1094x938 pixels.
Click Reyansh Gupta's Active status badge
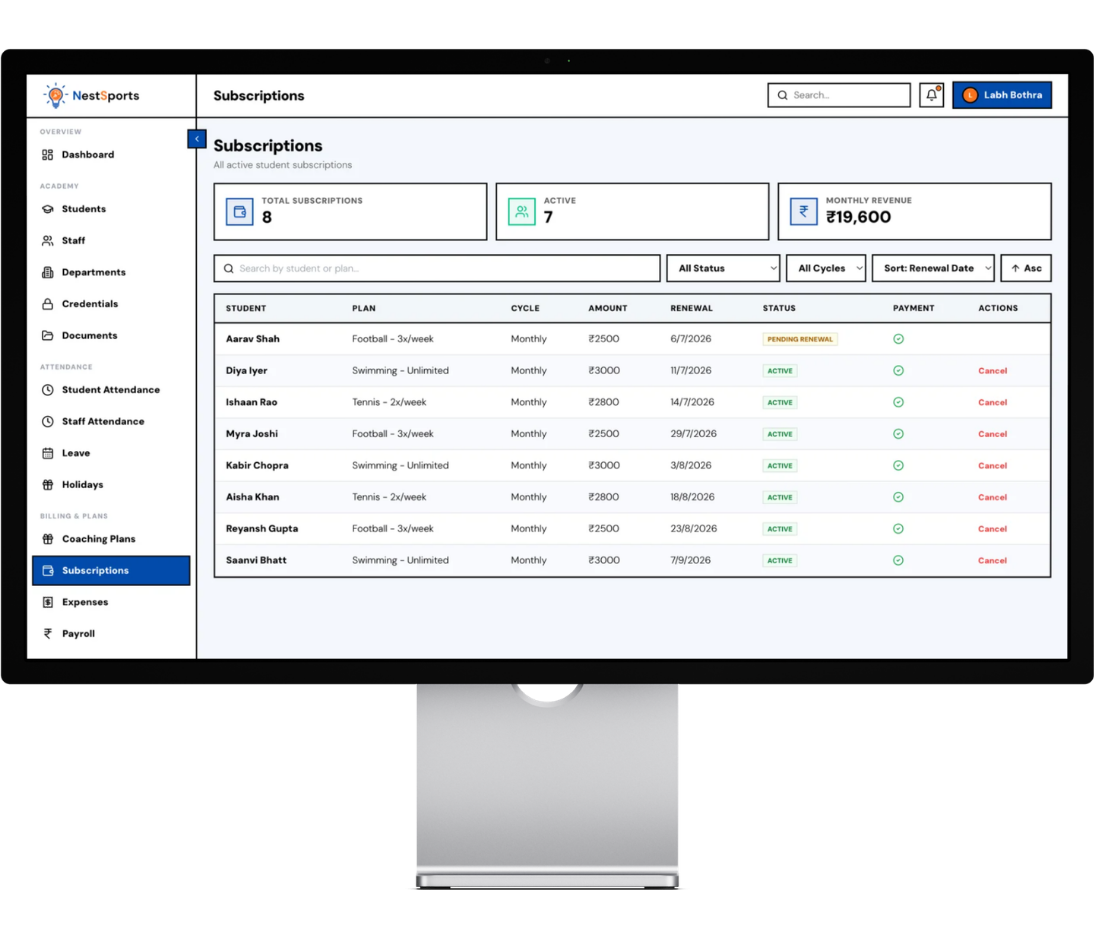[780, 529]
